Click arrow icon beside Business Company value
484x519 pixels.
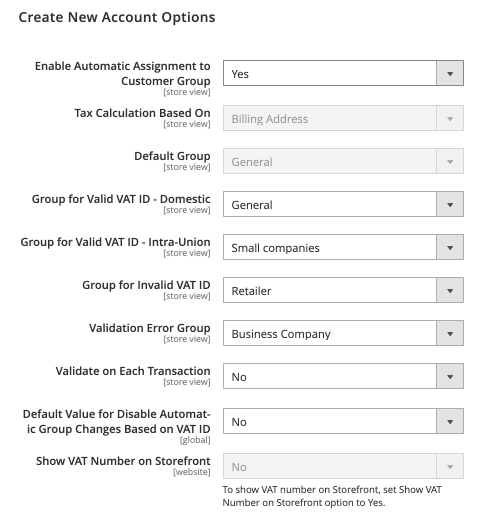[x=450, y=334]
